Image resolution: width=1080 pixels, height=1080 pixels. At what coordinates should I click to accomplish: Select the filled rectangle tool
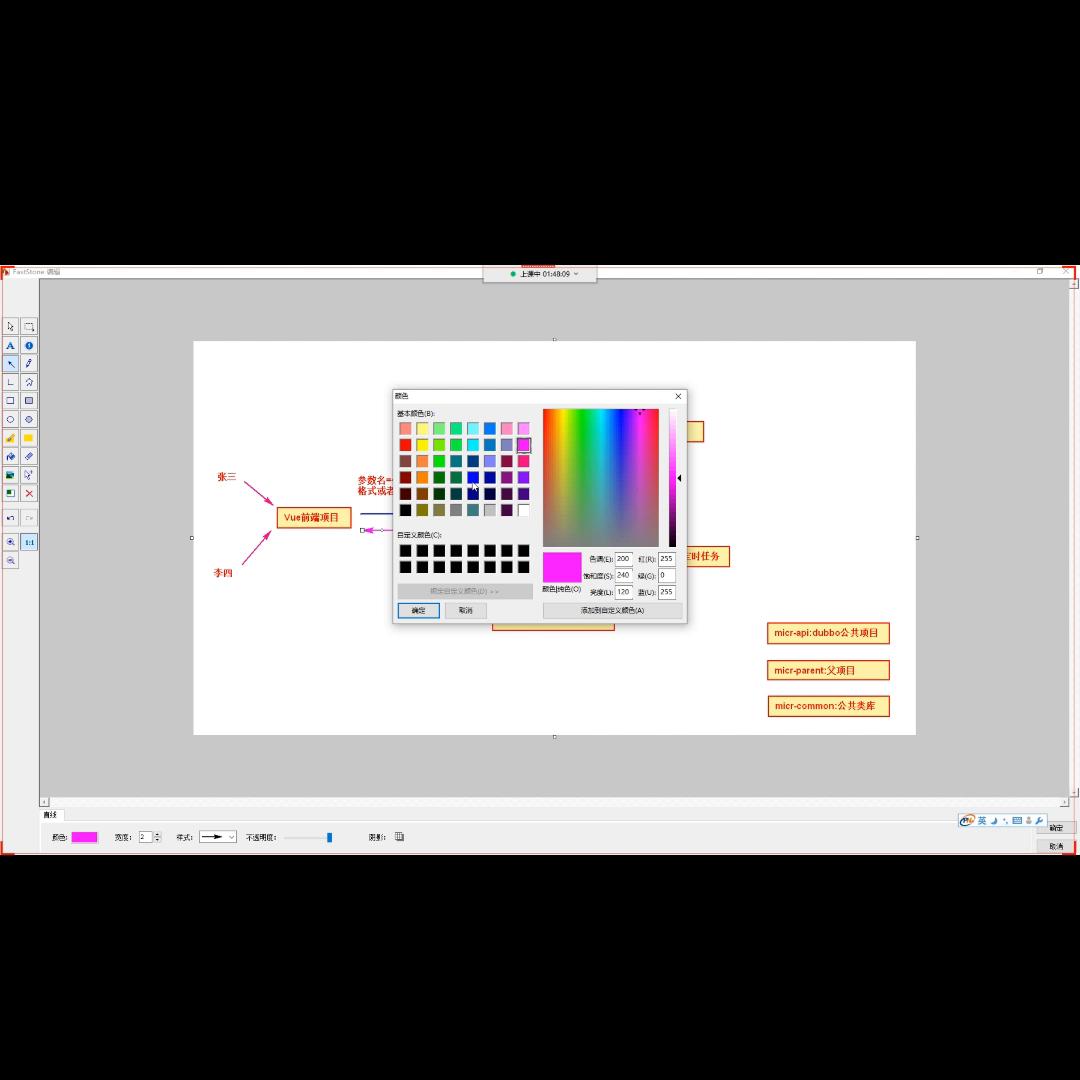(x=29, y=401)
